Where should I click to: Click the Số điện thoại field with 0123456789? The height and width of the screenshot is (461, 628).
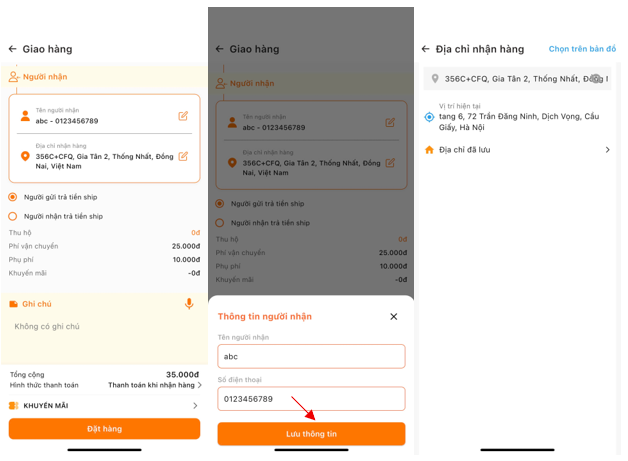311,399
